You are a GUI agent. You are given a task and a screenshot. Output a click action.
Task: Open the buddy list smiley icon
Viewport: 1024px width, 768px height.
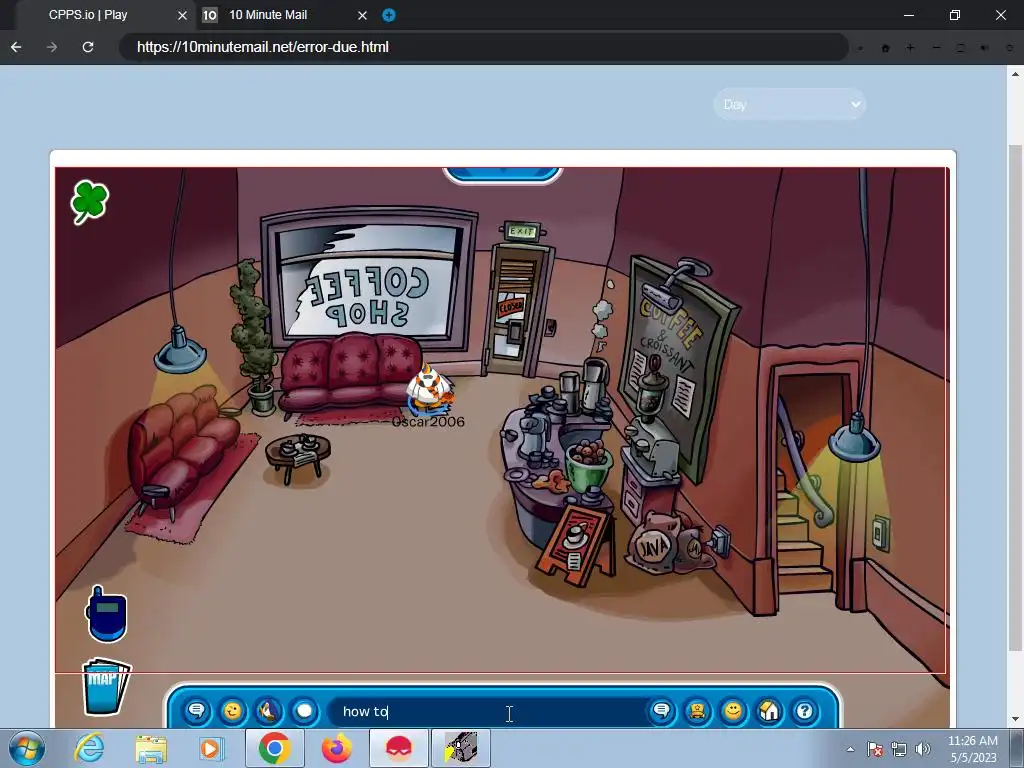click(x=733, y=711)
